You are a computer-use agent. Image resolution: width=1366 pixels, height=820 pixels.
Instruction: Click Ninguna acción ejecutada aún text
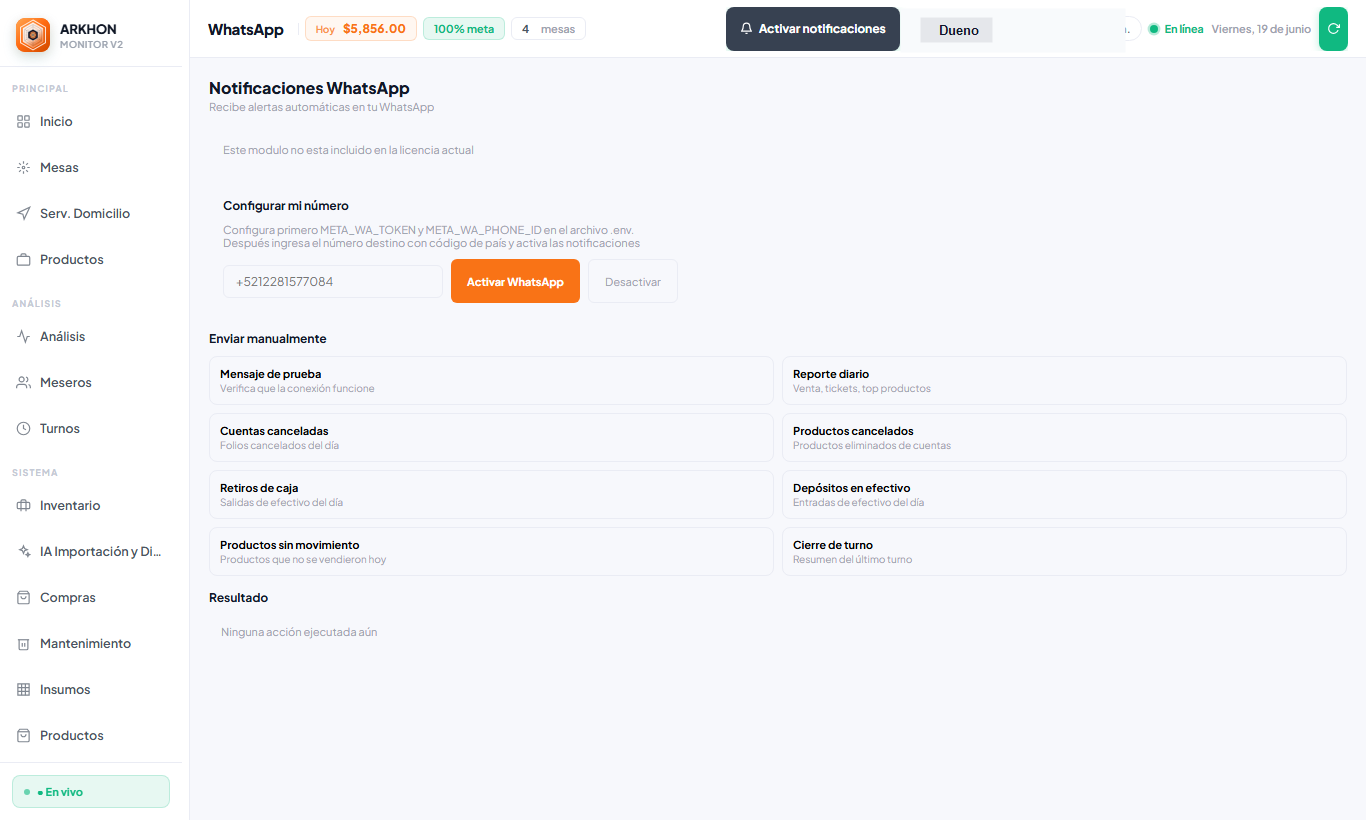tap(299, 632)
